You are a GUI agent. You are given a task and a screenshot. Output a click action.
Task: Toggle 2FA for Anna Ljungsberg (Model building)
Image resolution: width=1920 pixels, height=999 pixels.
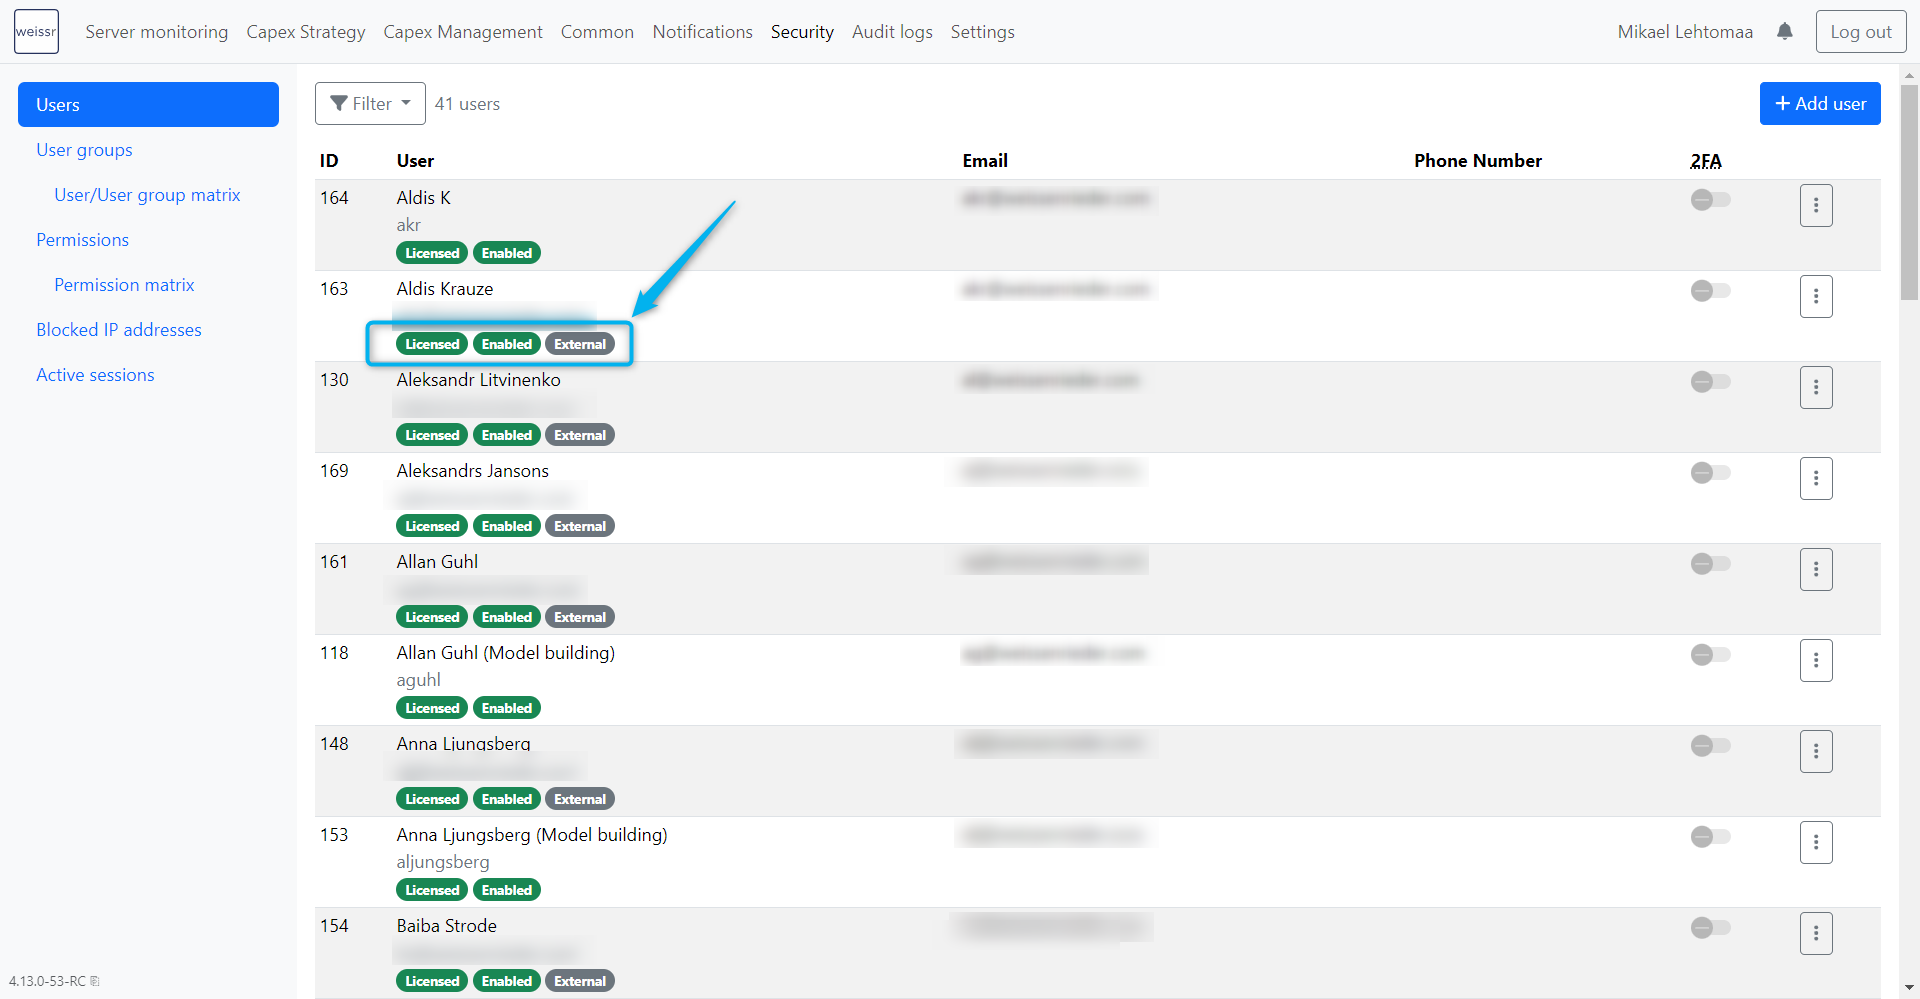tap(1710, 837)
